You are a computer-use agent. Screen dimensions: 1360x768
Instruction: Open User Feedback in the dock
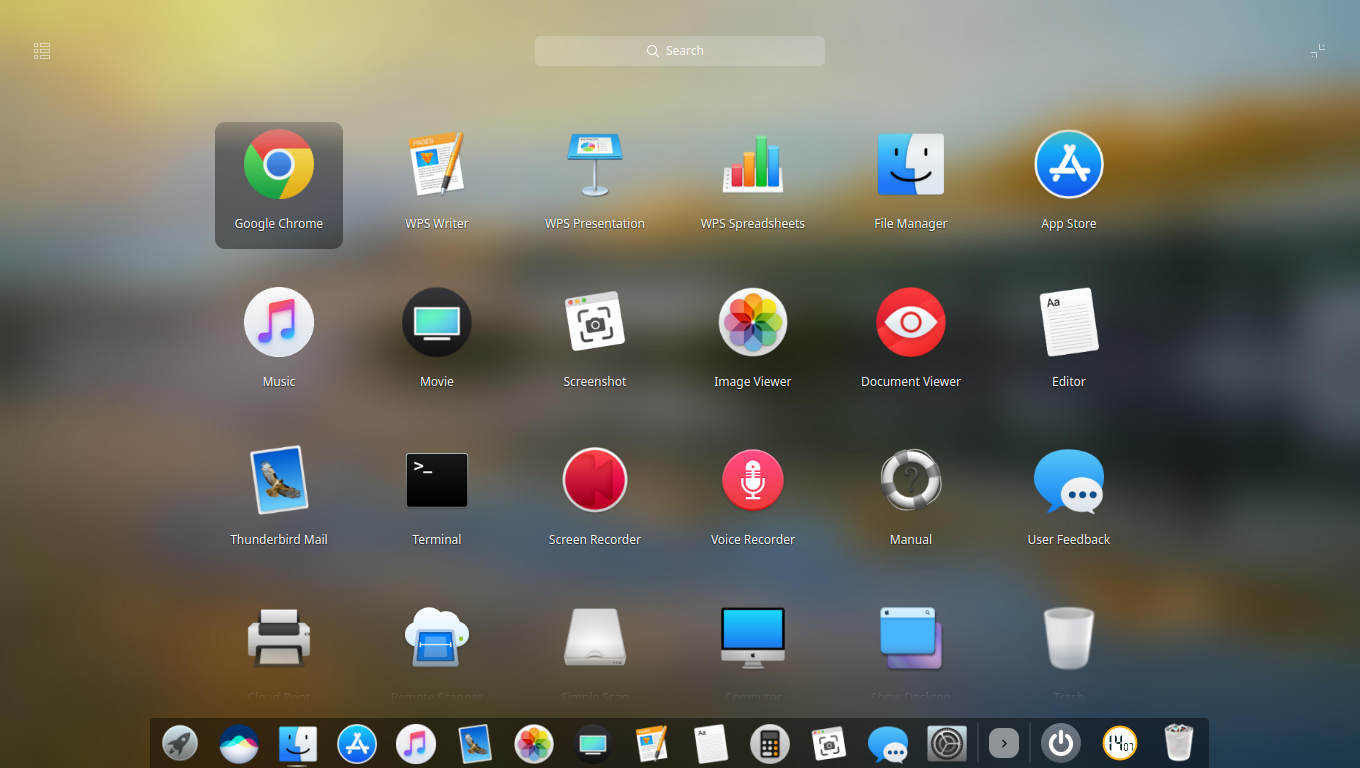pos(888,744)
